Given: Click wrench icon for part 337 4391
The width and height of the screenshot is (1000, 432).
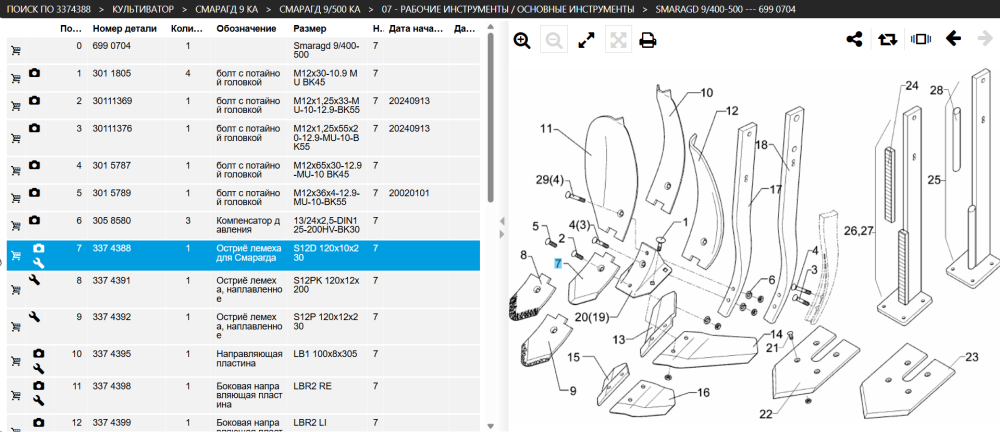Looking at the screenshot, I should click(x=34, y=280).
